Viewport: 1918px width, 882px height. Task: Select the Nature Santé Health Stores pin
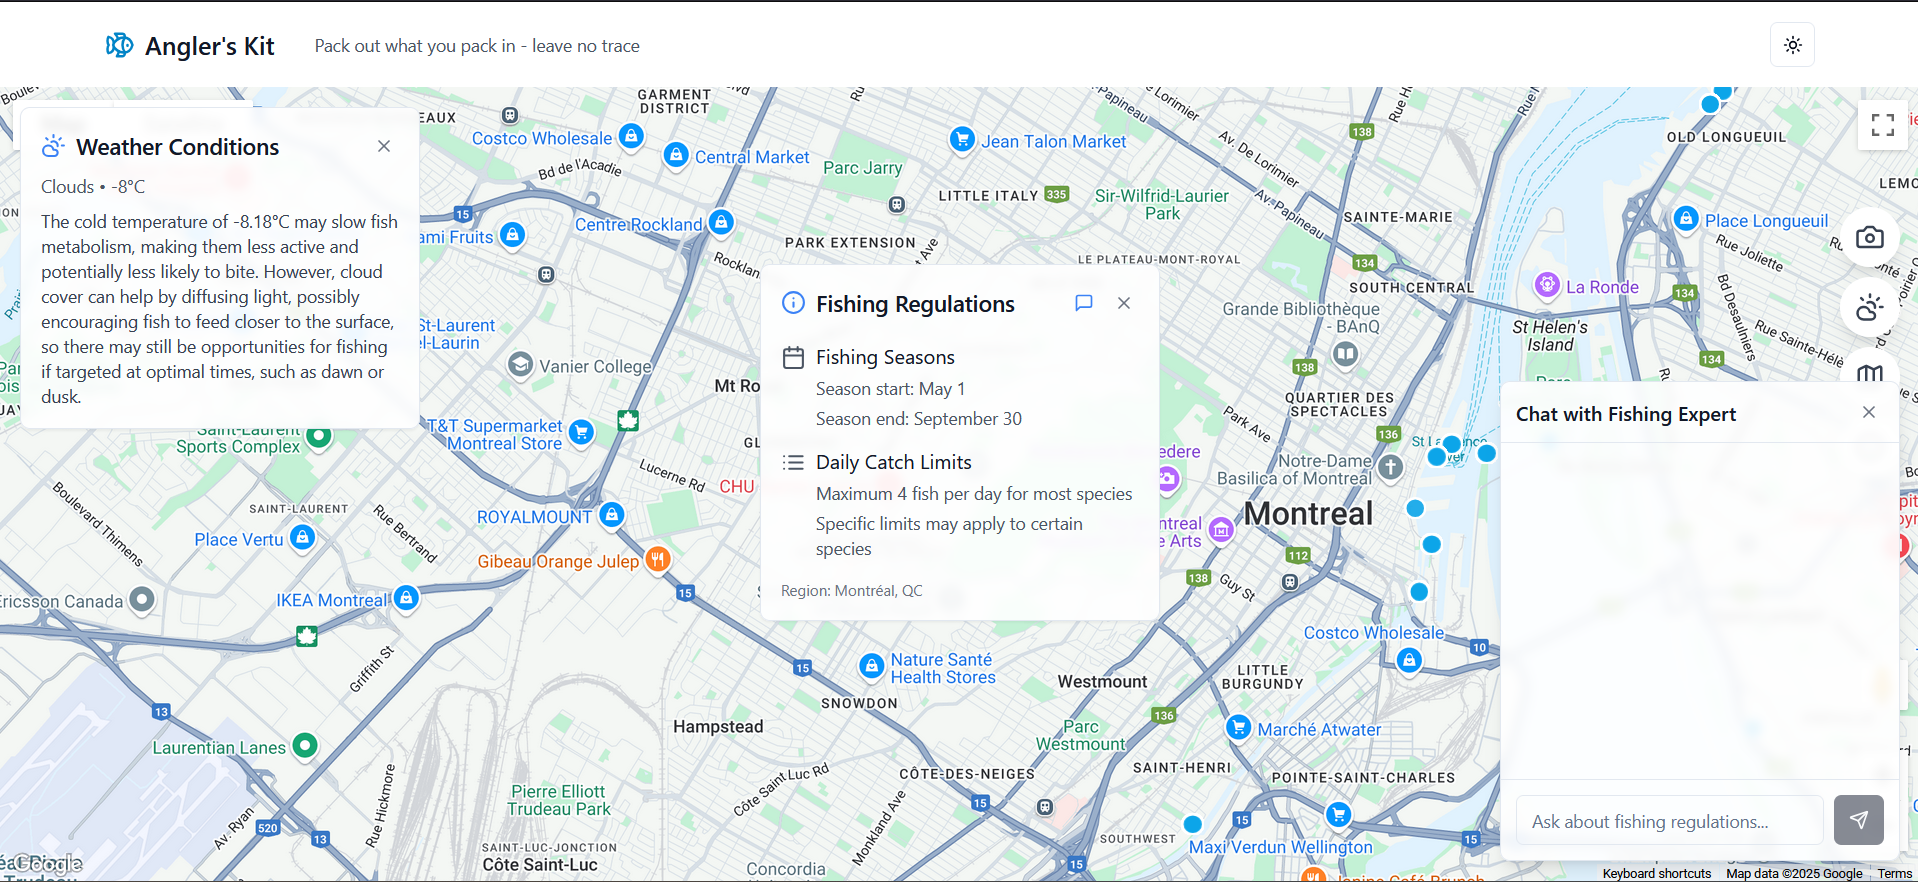[872, 665]
